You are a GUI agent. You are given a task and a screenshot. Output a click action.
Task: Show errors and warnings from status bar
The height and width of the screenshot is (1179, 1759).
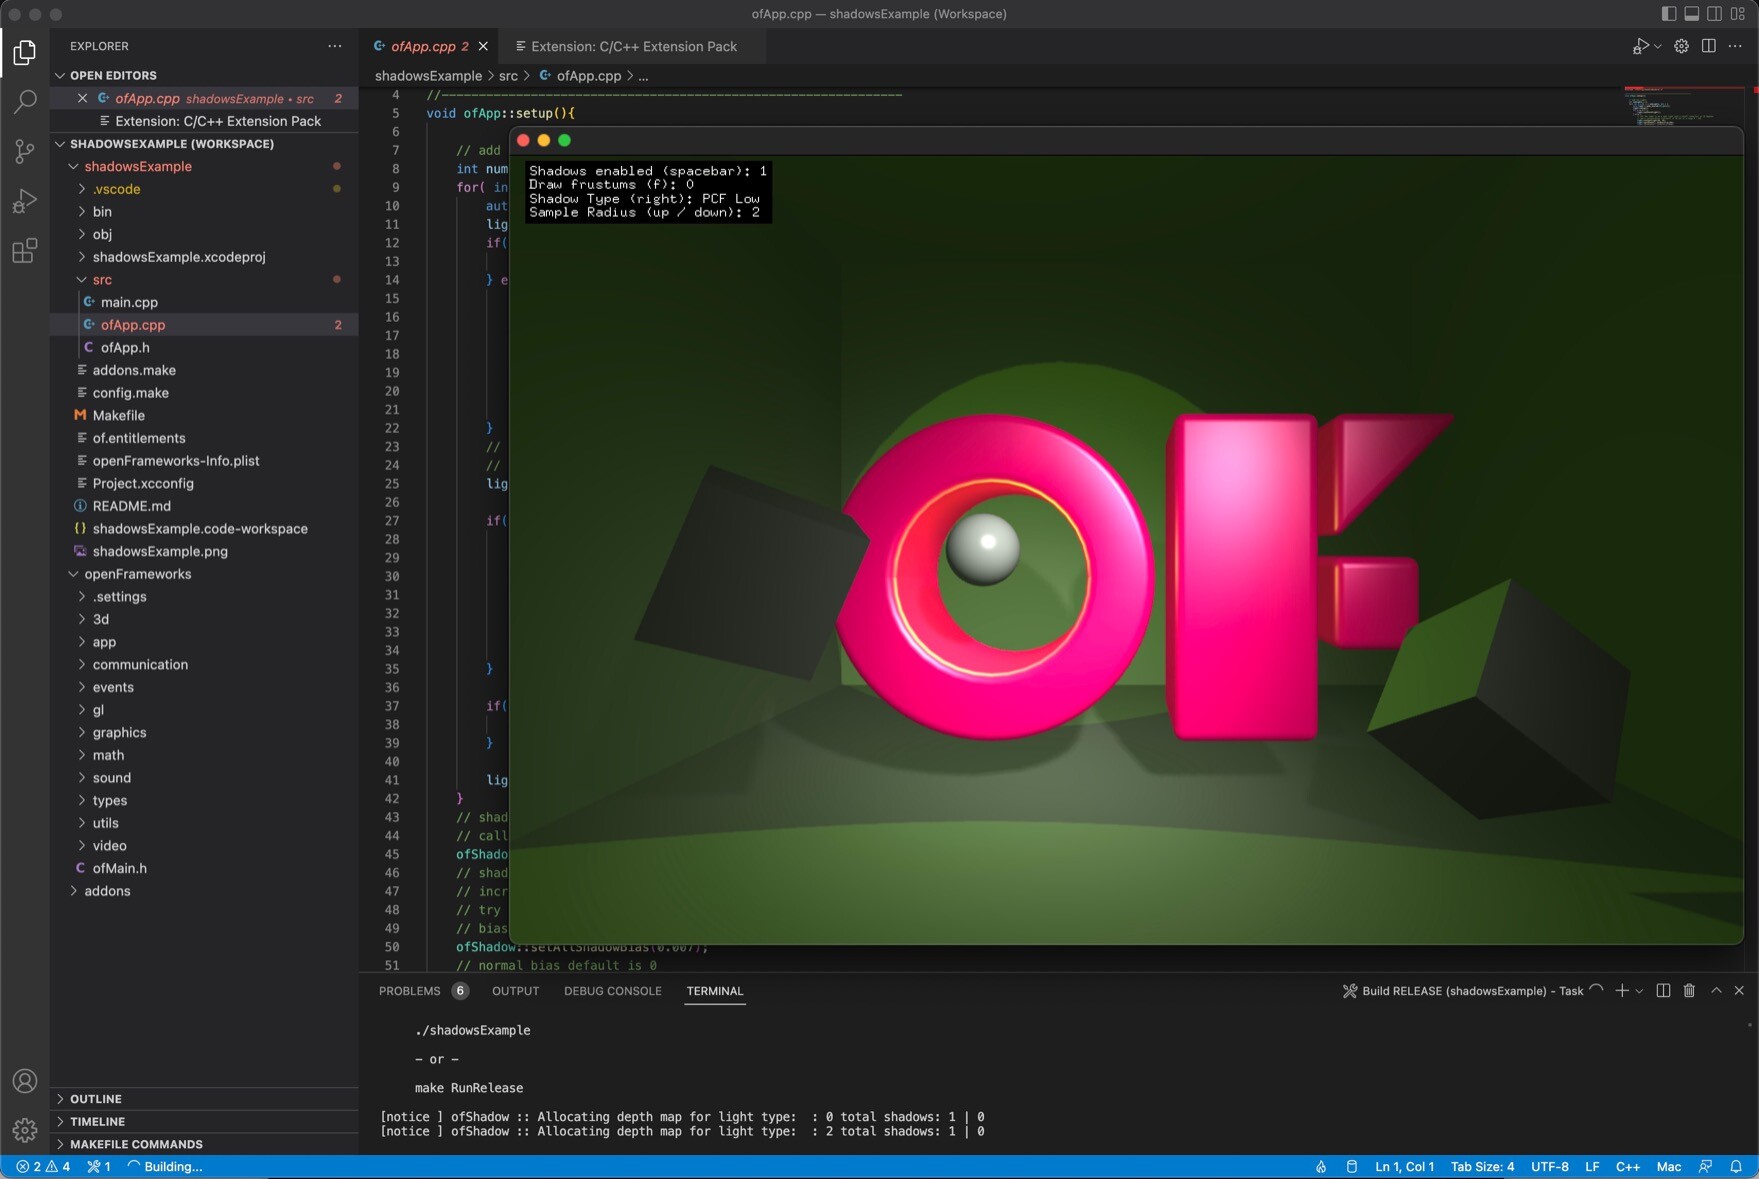point(43,1167)
